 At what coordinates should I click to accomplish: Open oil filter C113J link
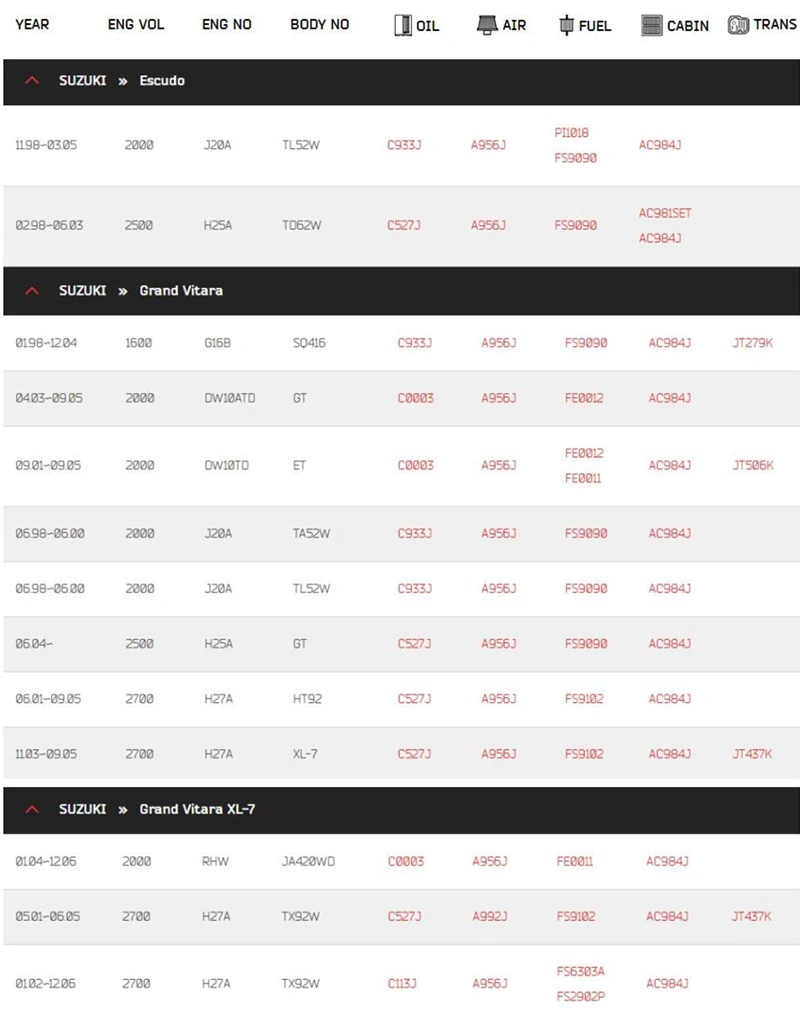coord(402,984)
